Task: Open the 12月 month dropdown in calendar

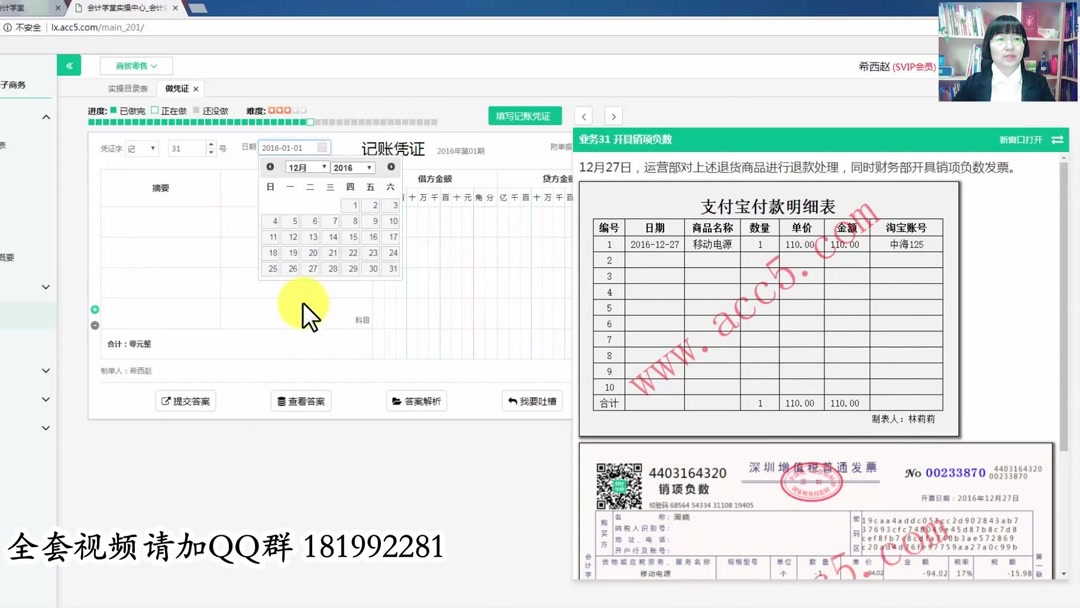Action: point(307,168)
